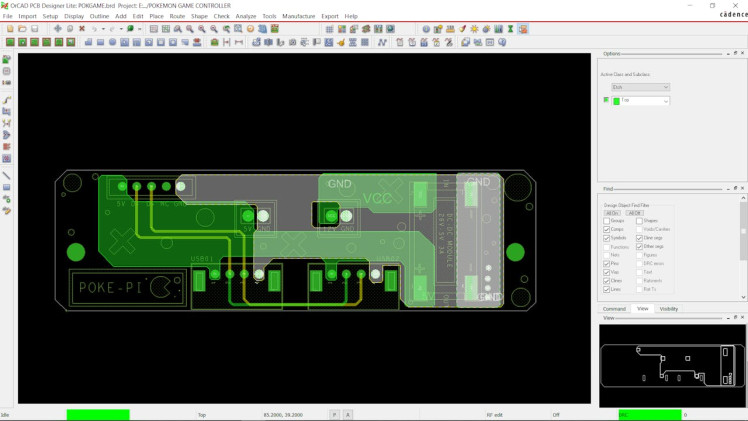Click the Save icon in toolbar
748x421 pixels.
tap(36, 29)
